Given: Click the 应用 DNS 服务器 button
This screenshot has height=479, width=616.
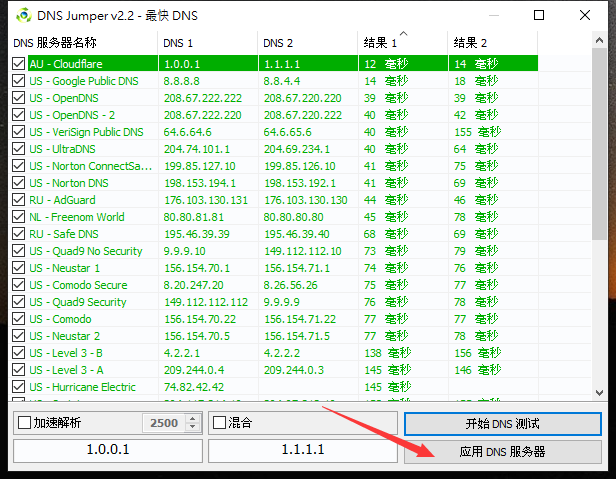Looking at the screenshot, I should click(x=503, y=452).
